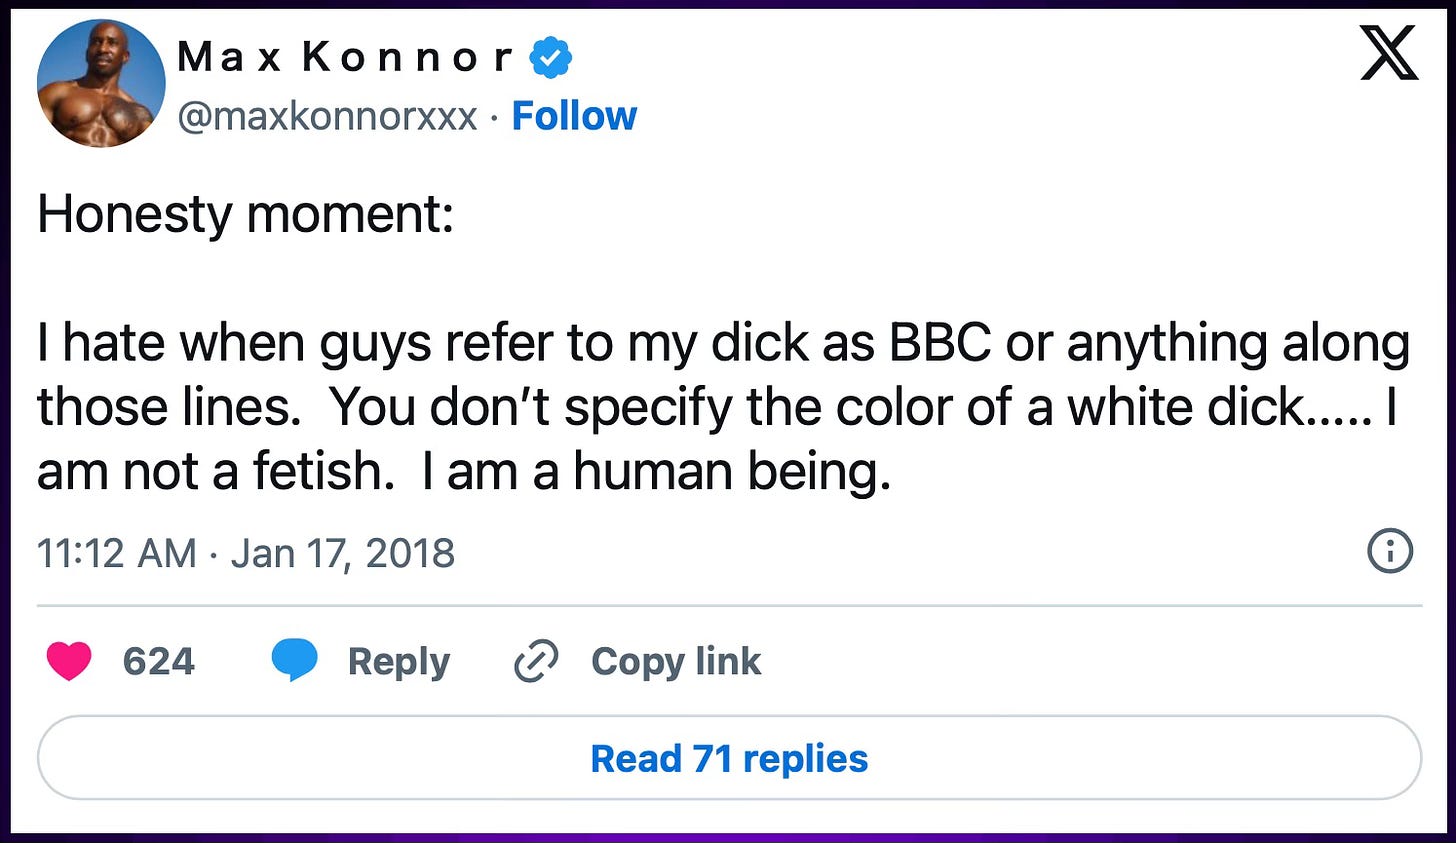
Task: Click the chain link copy icon
Action: (x=536, y=662)
